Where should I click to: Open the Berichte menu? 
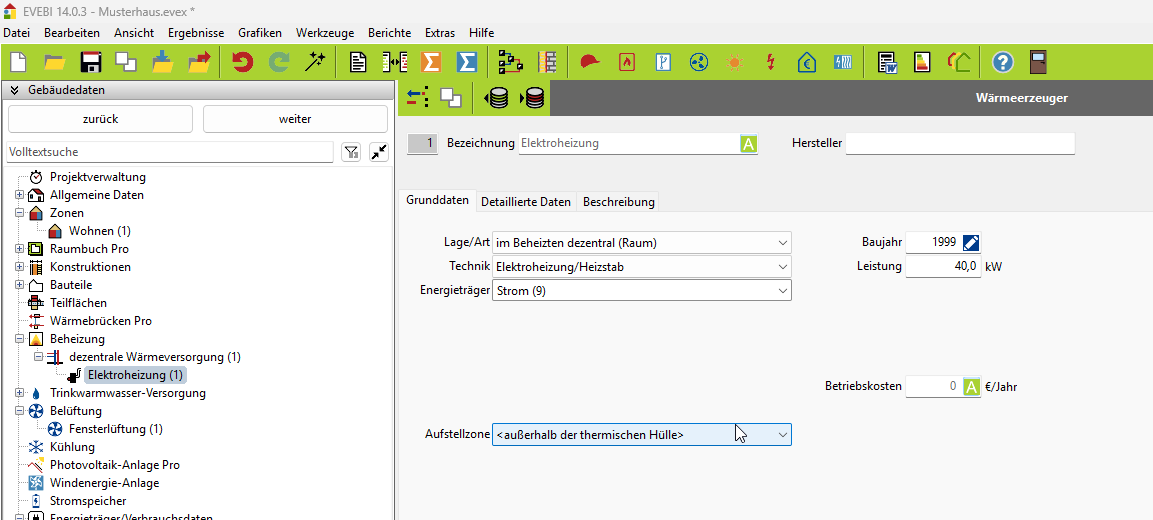coord(389,33)
